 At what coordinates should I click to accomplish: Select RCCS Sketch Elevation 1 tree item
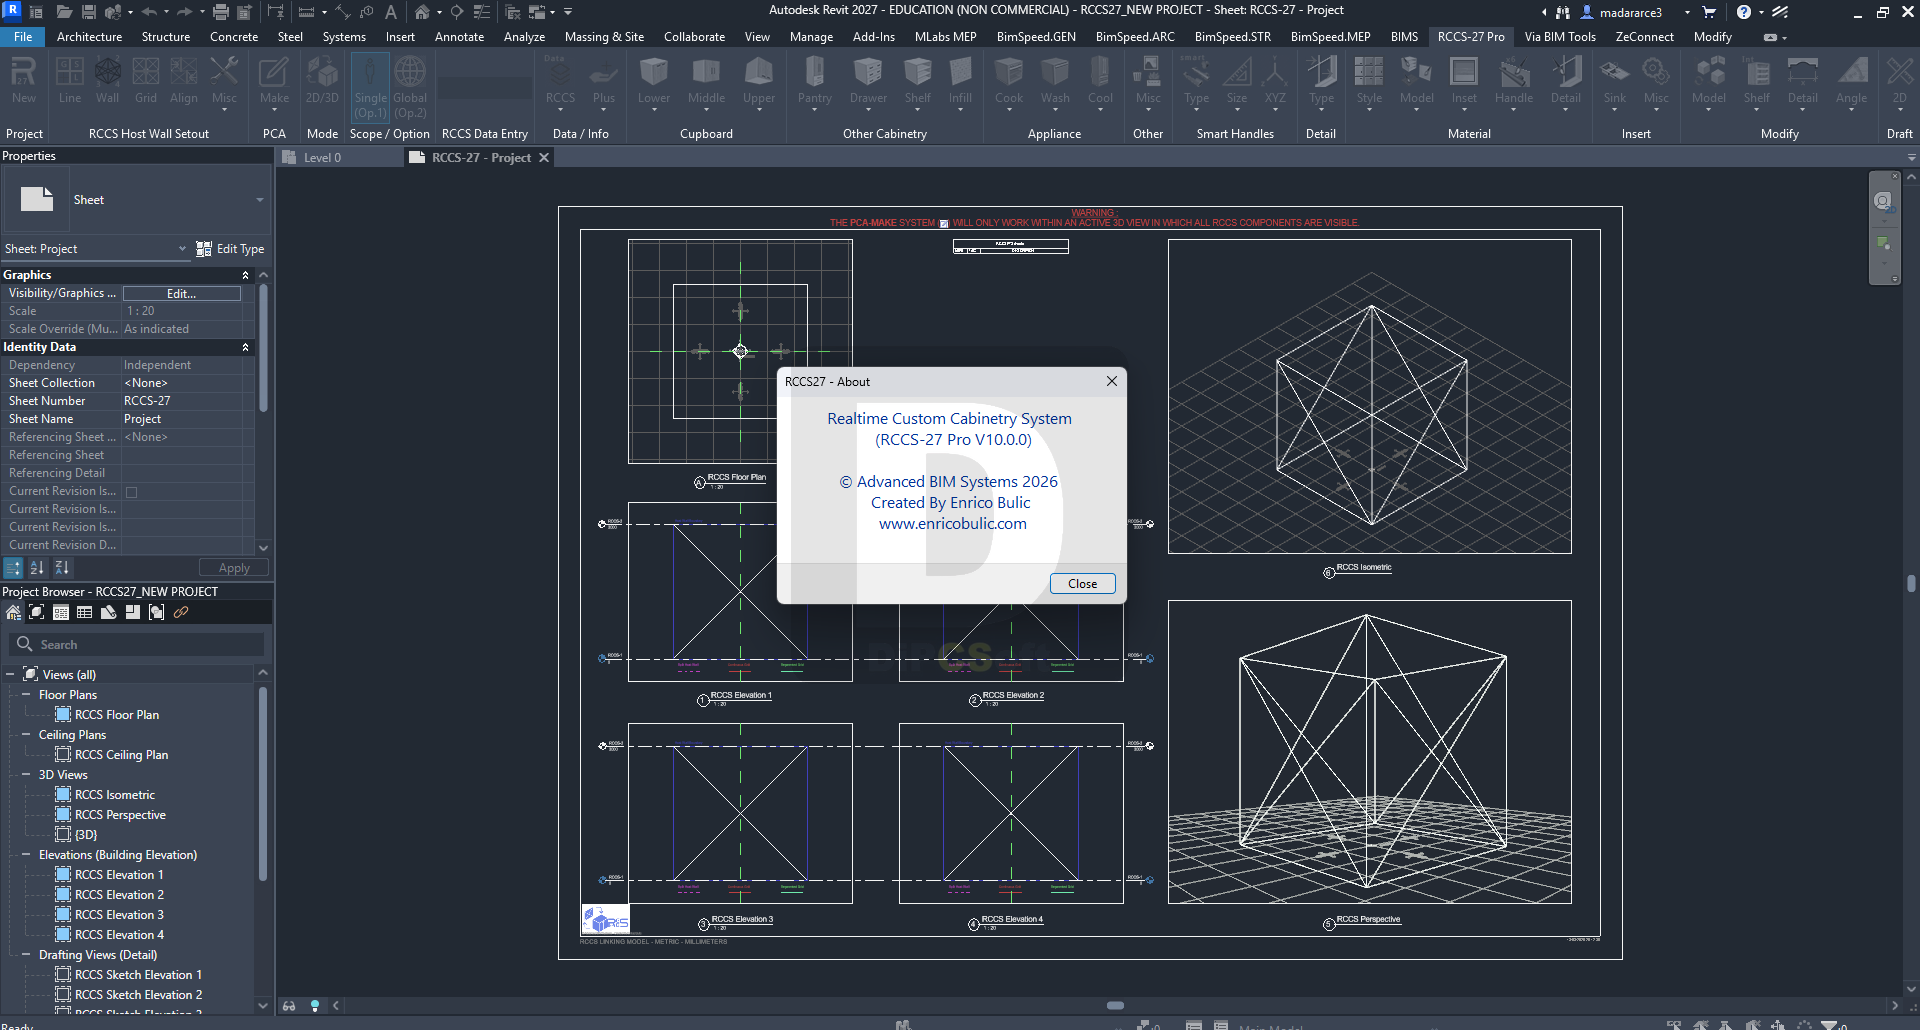pyautogui.click(x=138, y=975)
